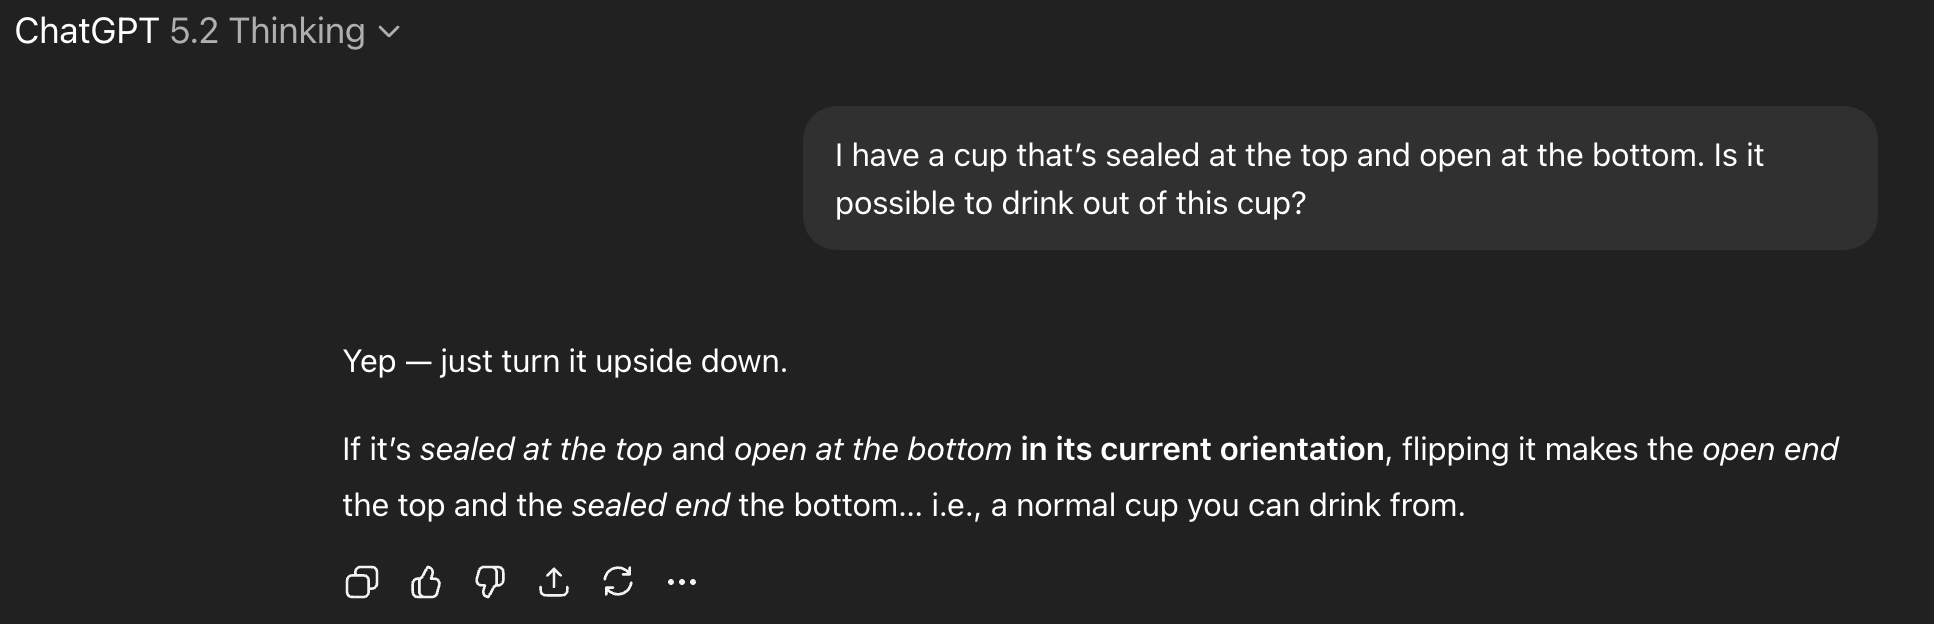Click the "5.2 Thinking" model label
The height and width of the screenshot is (624, 1934).
[x=267, y=32]
